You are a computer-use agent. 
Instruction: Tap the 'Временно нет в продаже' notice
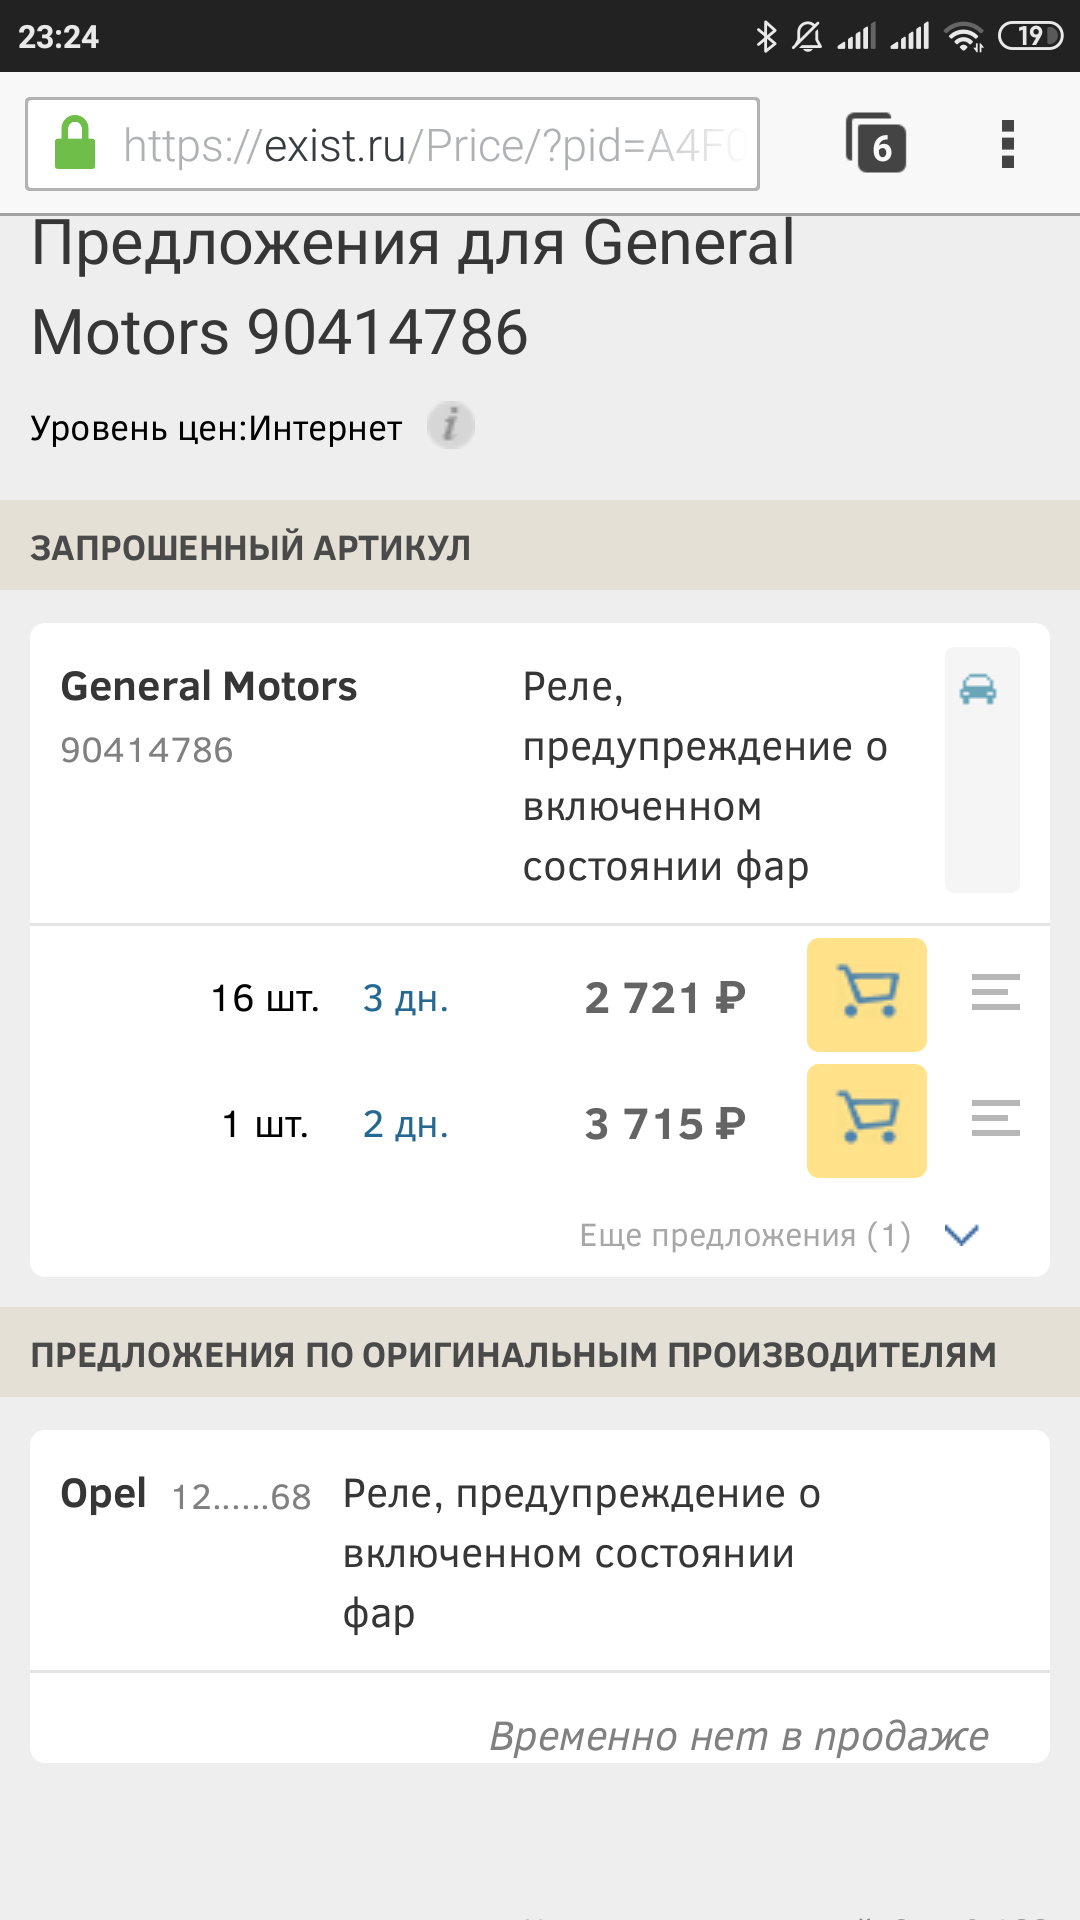(738, 1736)
